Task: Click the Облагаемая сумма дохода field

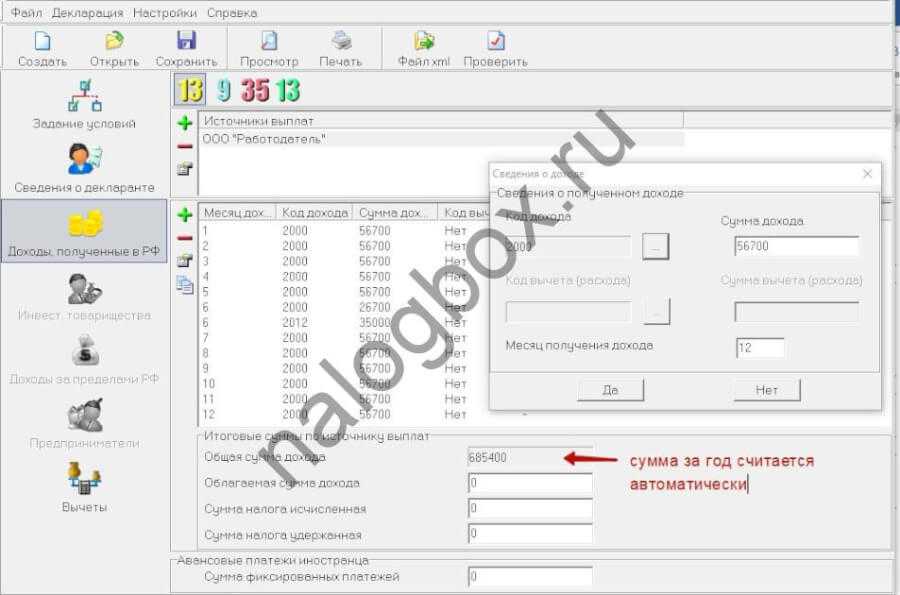Action: point(530,483)
